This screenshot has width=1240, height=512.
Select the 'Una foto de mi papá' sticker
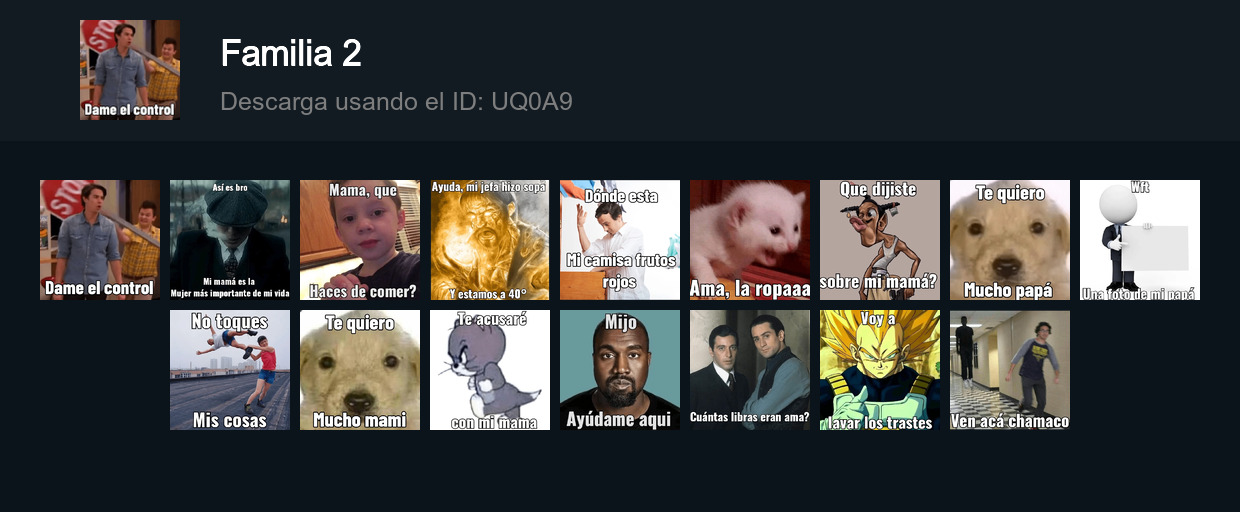pyautogui.click(x=1140, y=240)
